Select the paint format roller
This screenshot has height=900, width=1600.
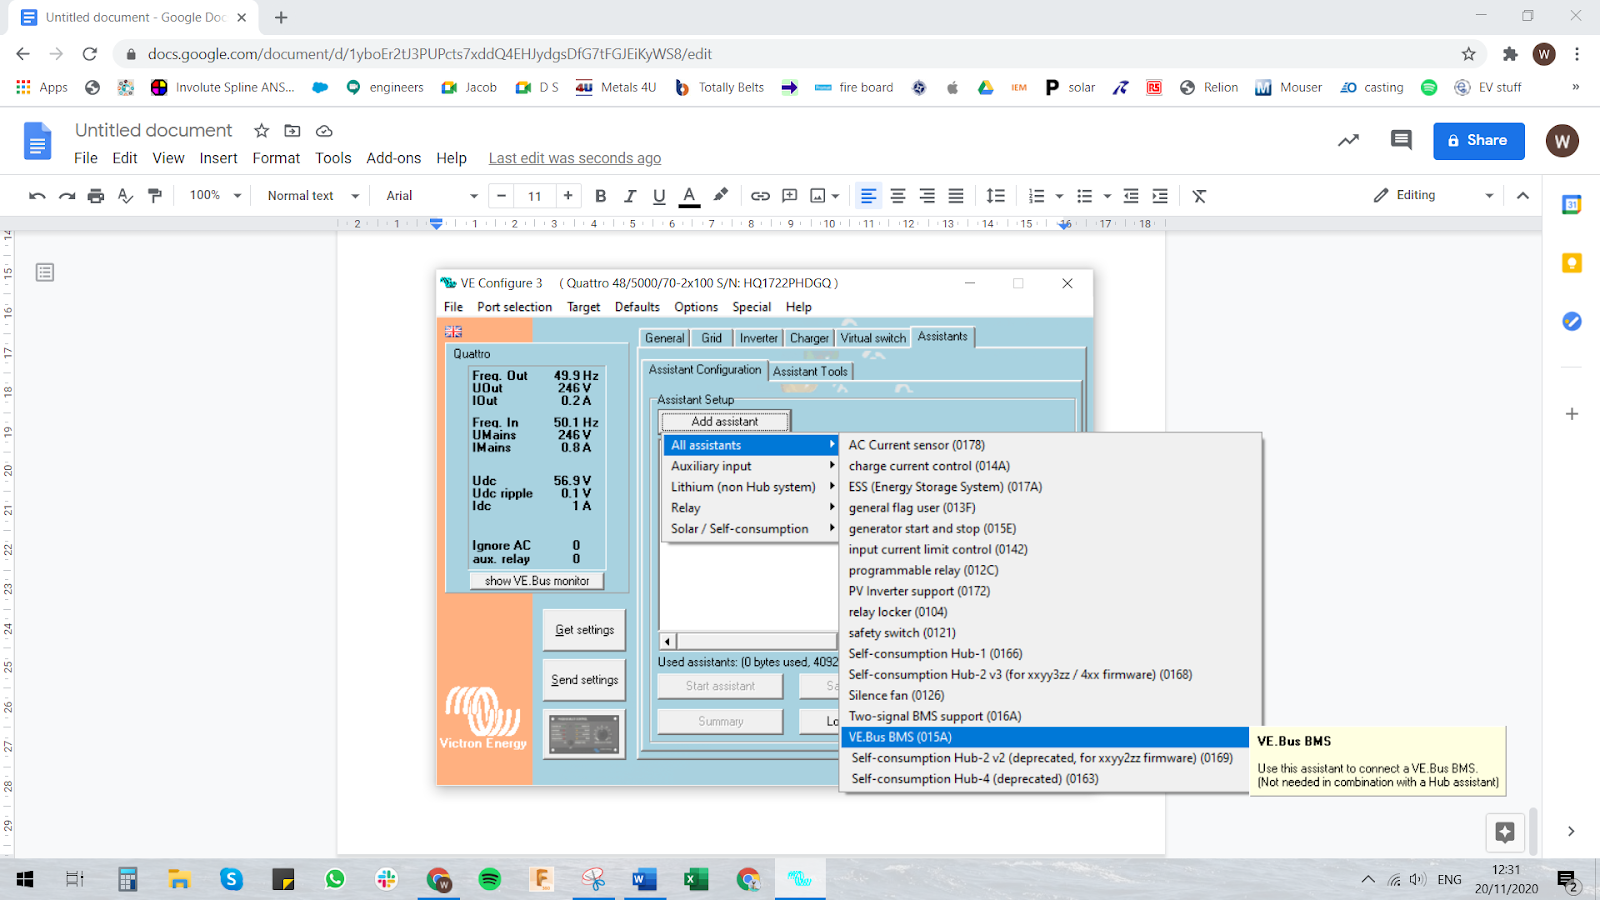click(155, 196)
